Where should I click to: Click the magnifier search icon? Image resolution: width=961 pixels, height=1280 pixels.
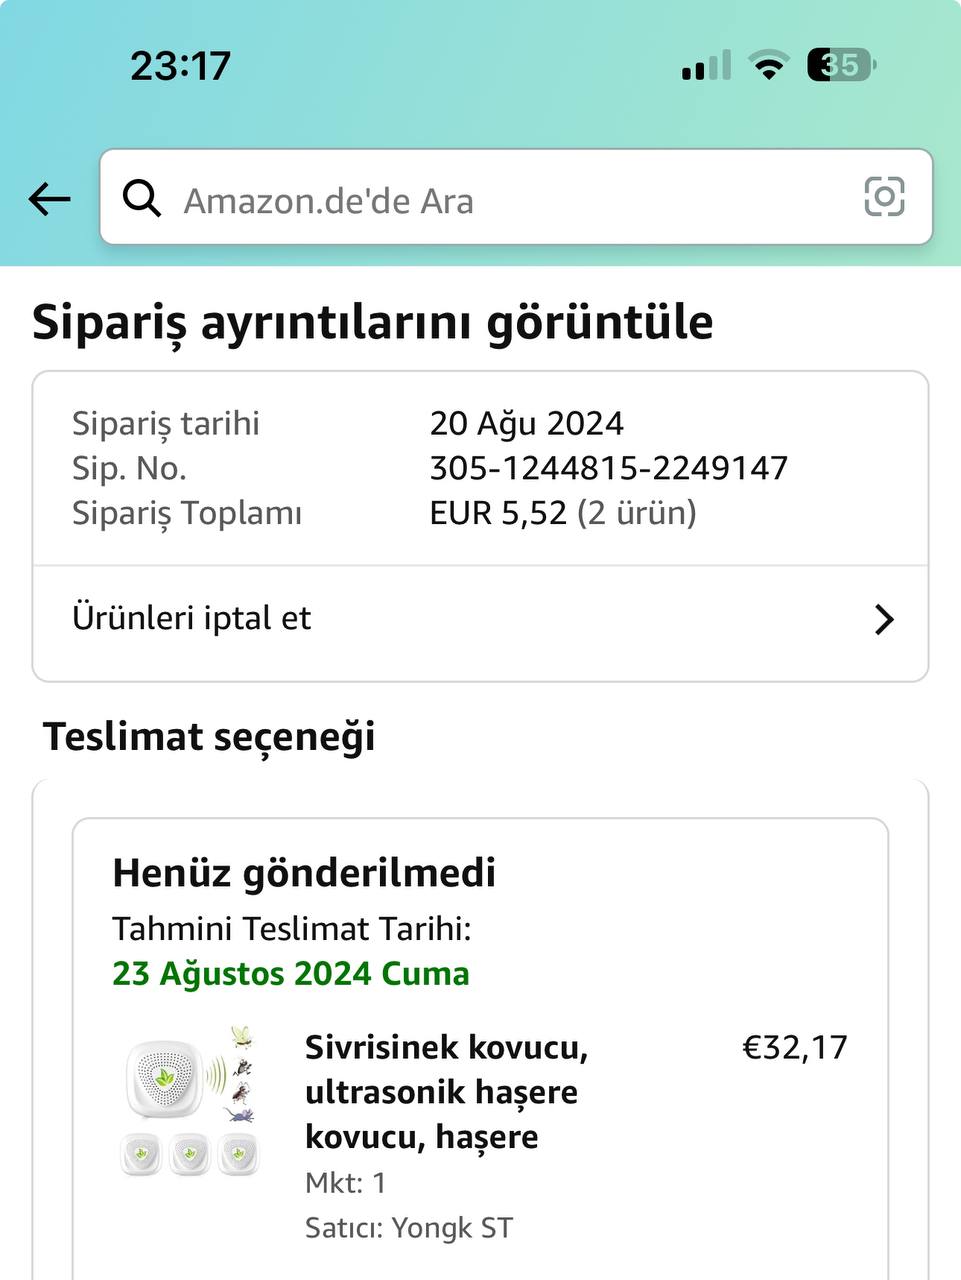click(142, 199)
